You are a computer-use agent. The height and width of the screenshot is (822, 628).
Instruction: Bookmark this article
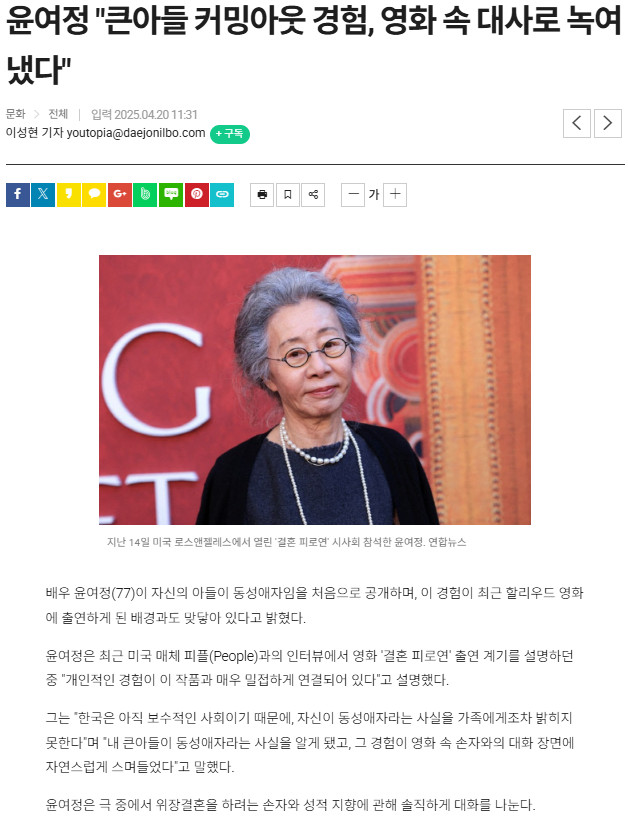pos(288,195)
